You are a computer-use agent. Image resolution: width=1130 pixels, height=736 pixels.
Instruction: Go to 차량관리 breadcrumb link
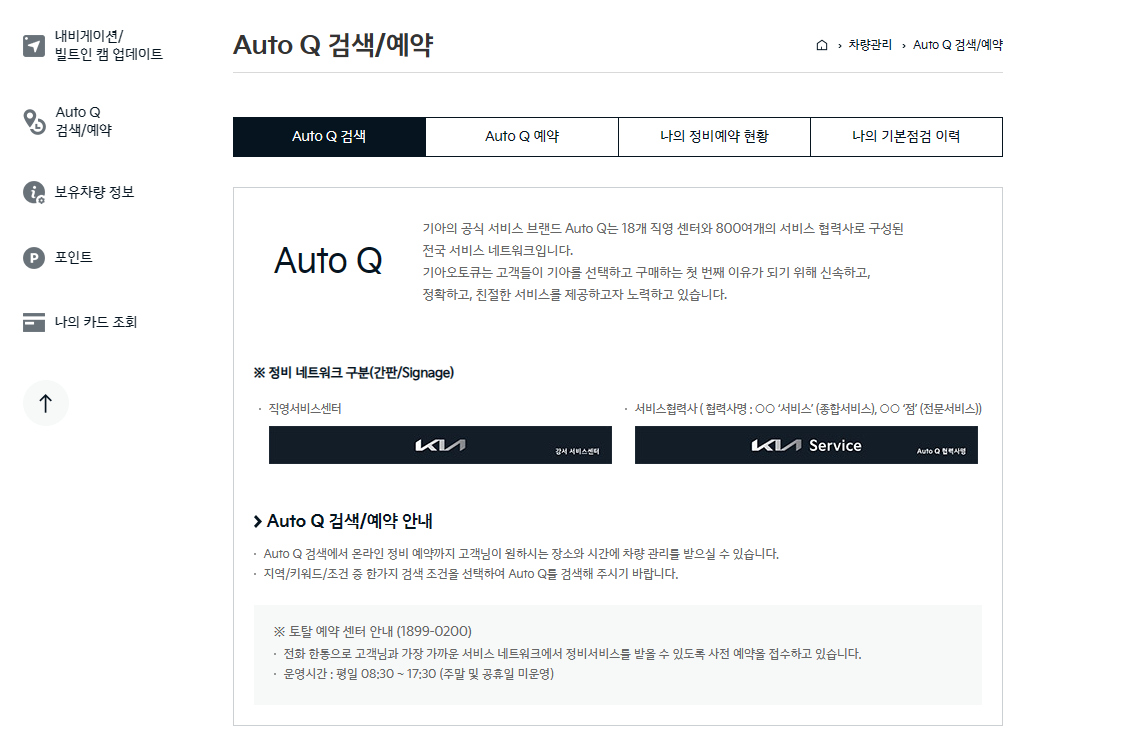click(870, 45)
